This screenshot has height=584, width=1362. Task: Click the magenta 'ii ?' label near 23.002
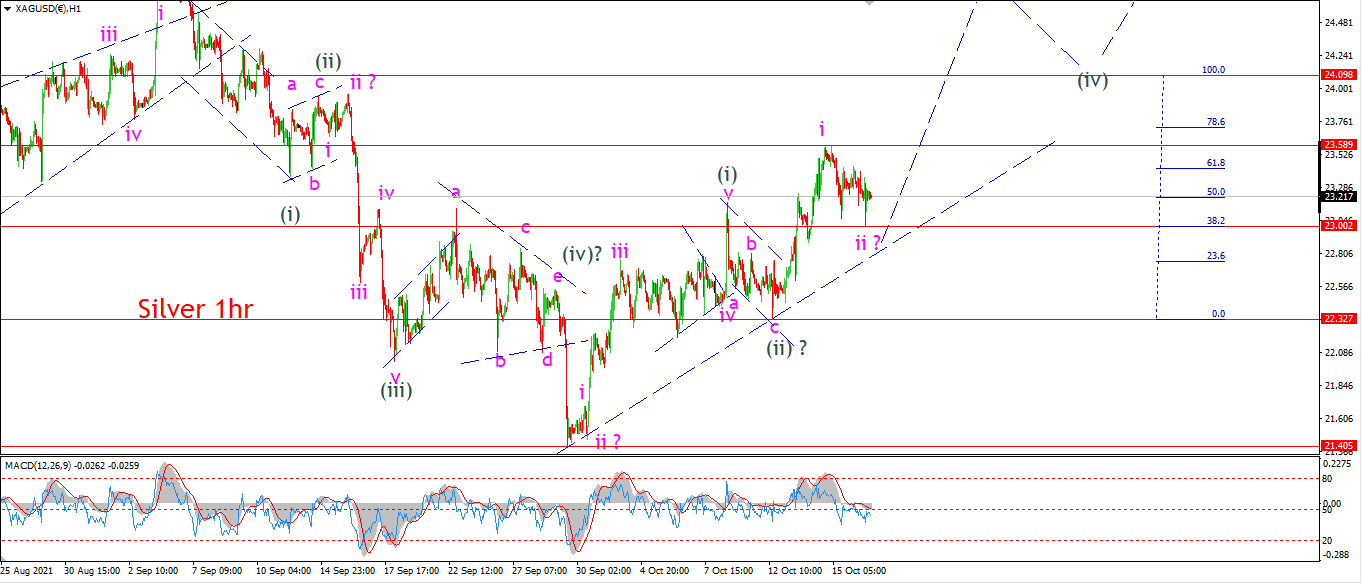(x=868, y=242)
